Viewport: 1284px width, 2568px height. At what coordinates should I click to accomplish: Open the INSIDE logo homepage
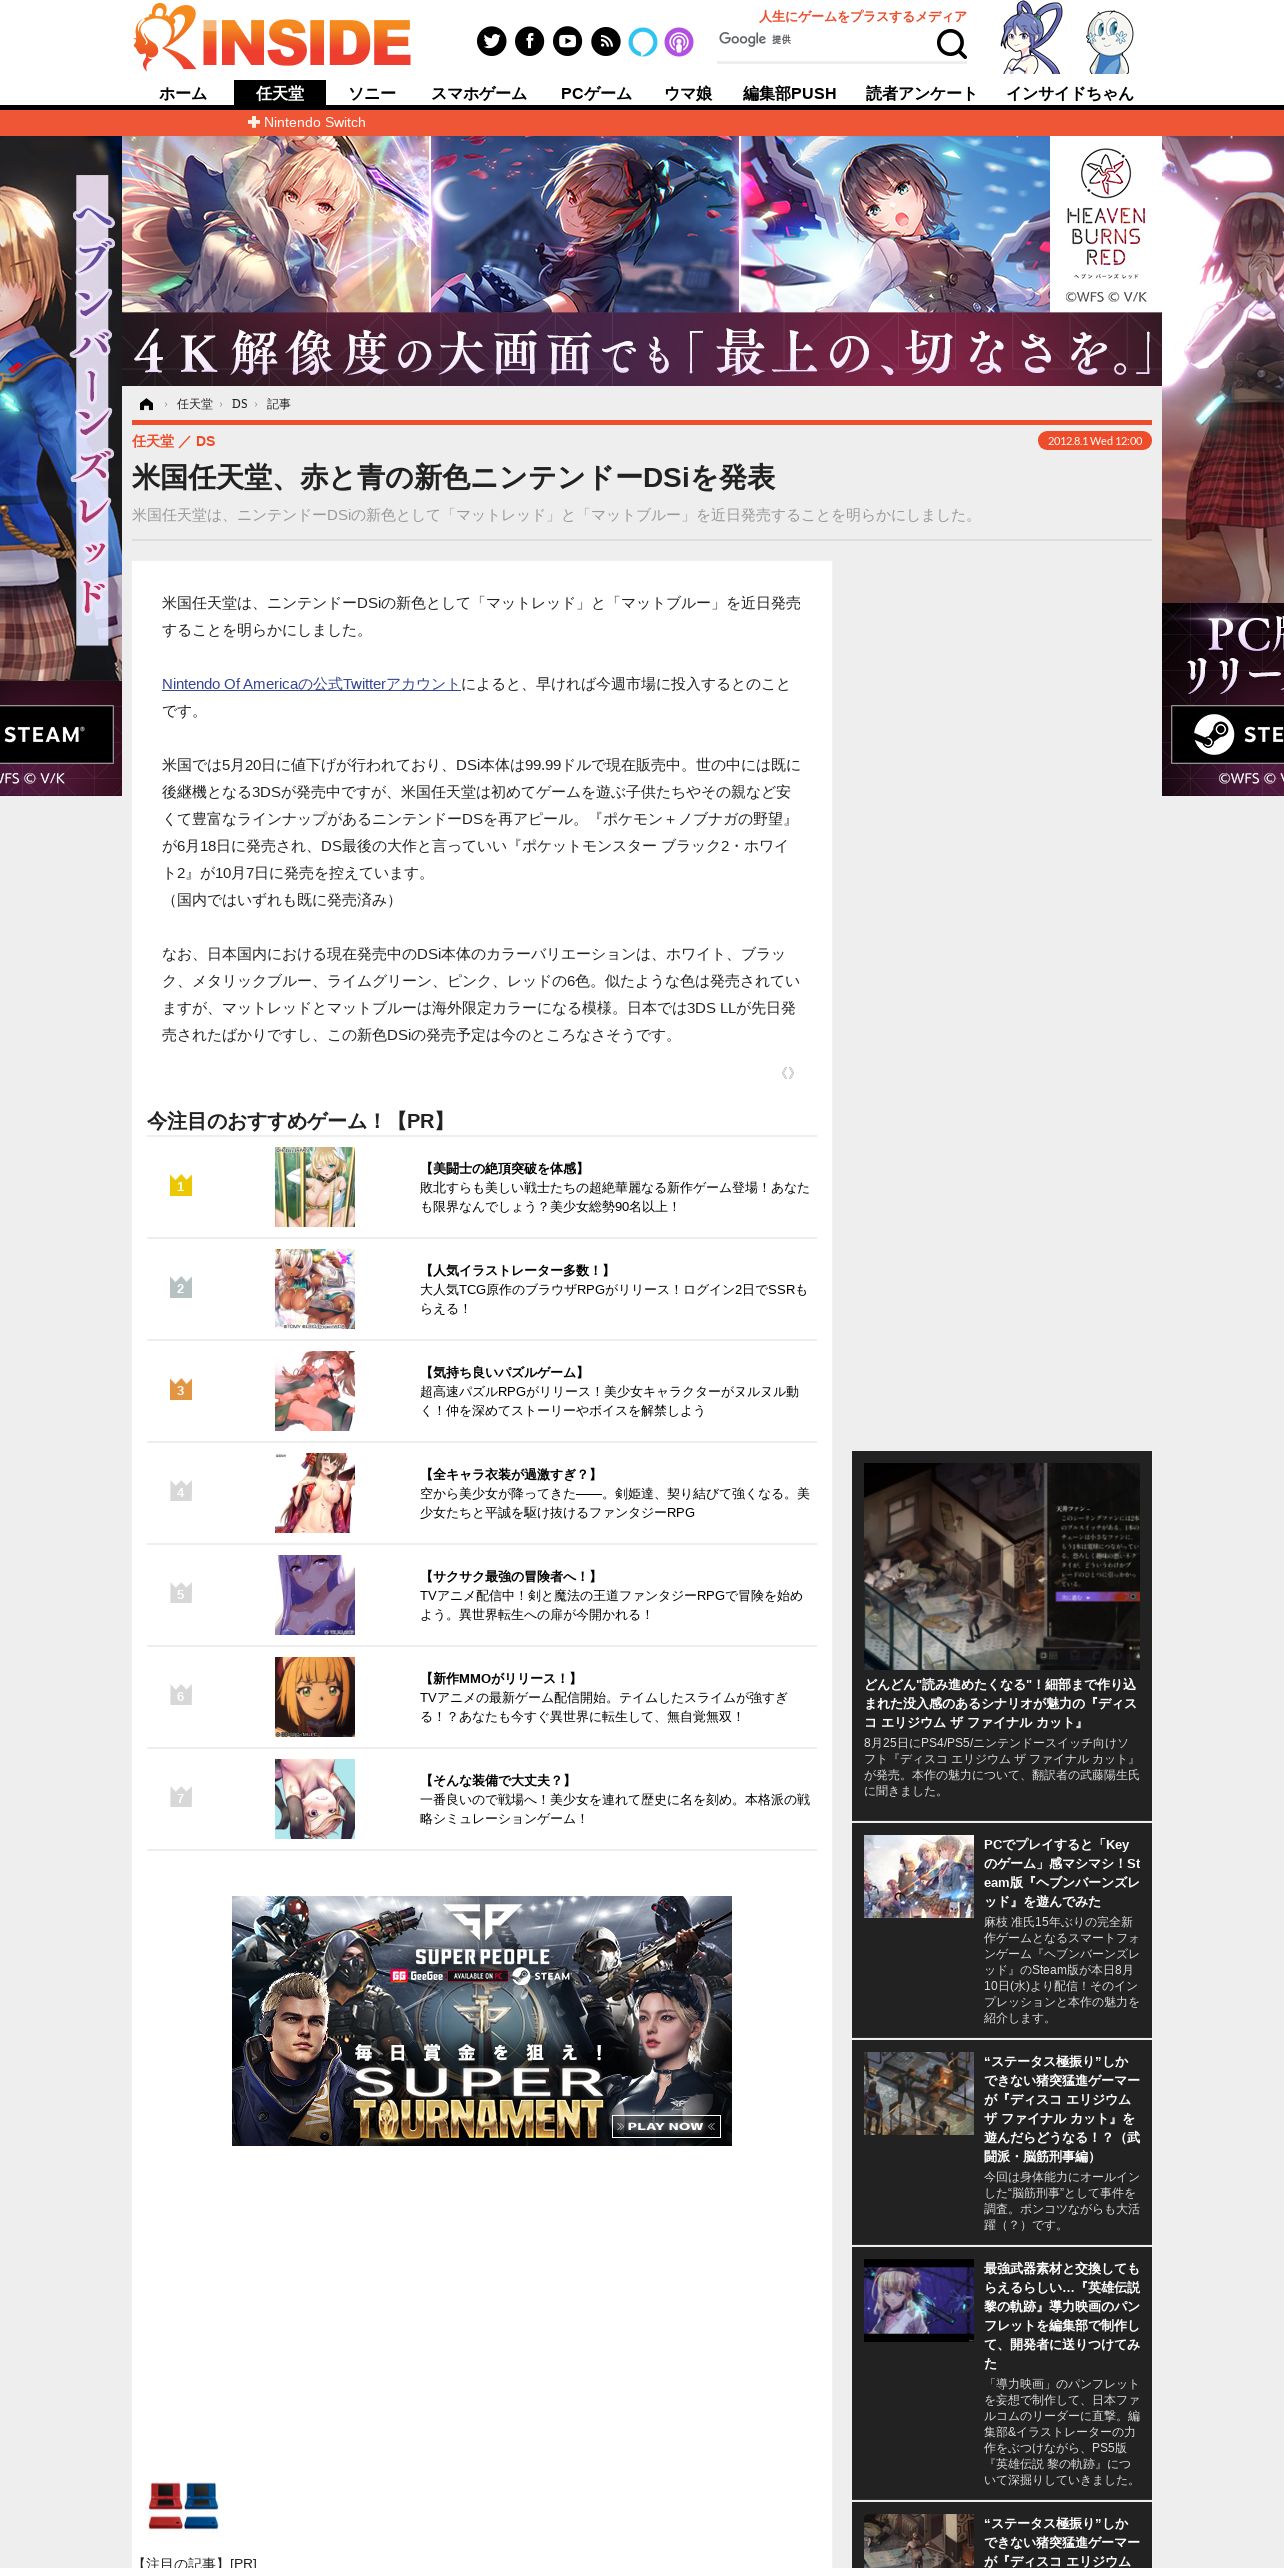point(272,37)
